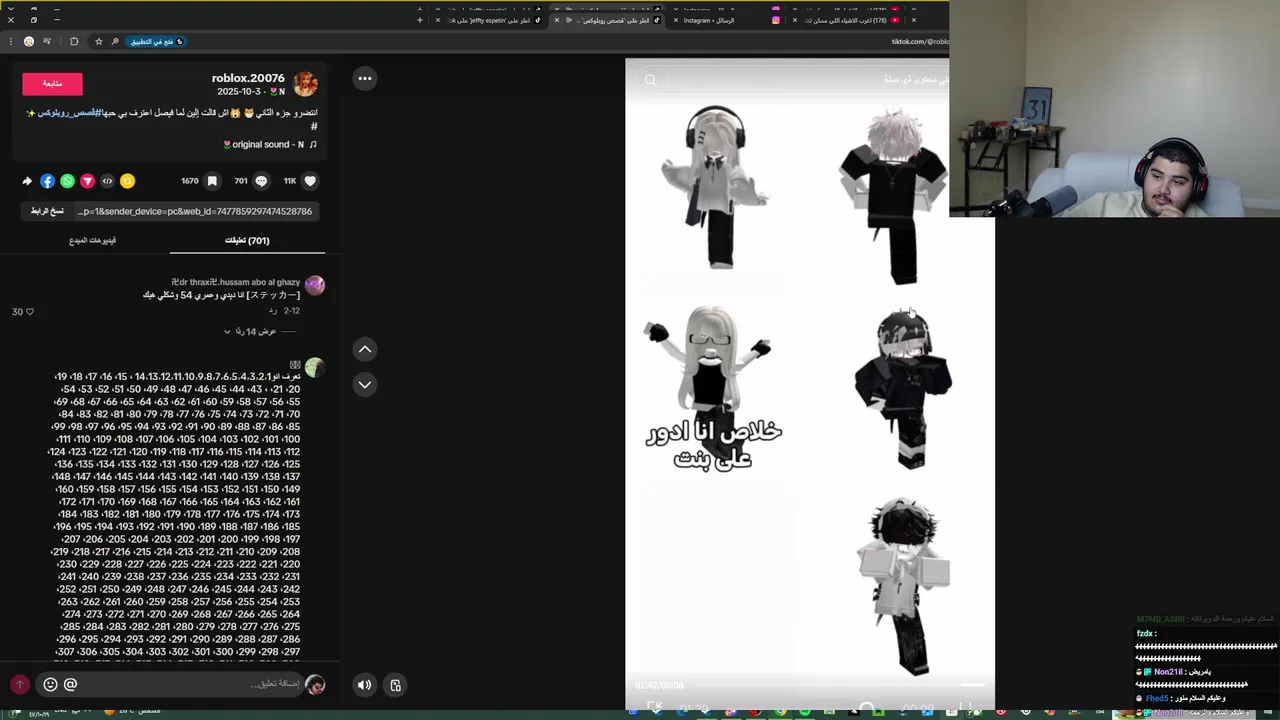Post the comment with the arrow button
1280x720 pixels.
tap(19, 684)
